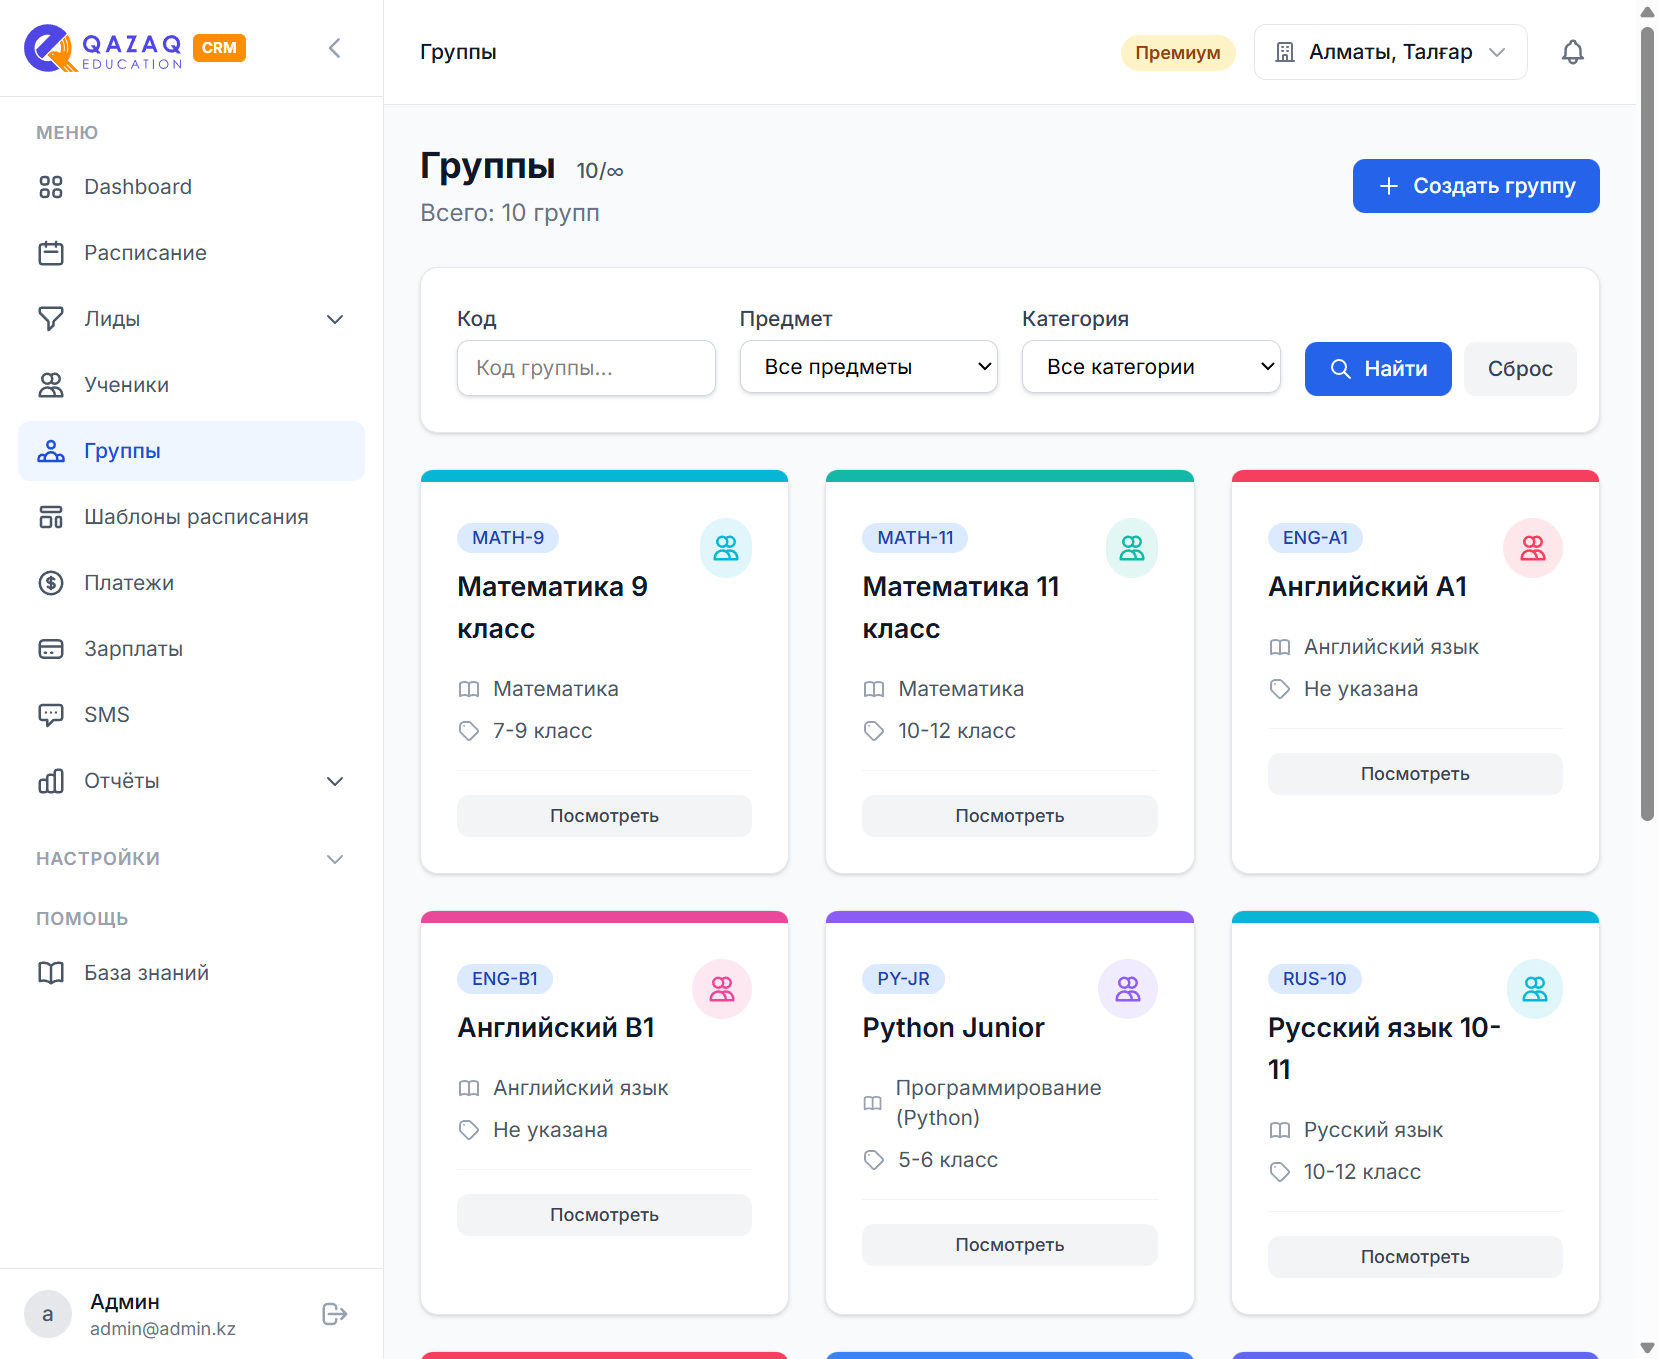The height and width of the screenshot is (1359, 1659).
Task: Select Группы in the sidebar
Action: tap(191, 451)
